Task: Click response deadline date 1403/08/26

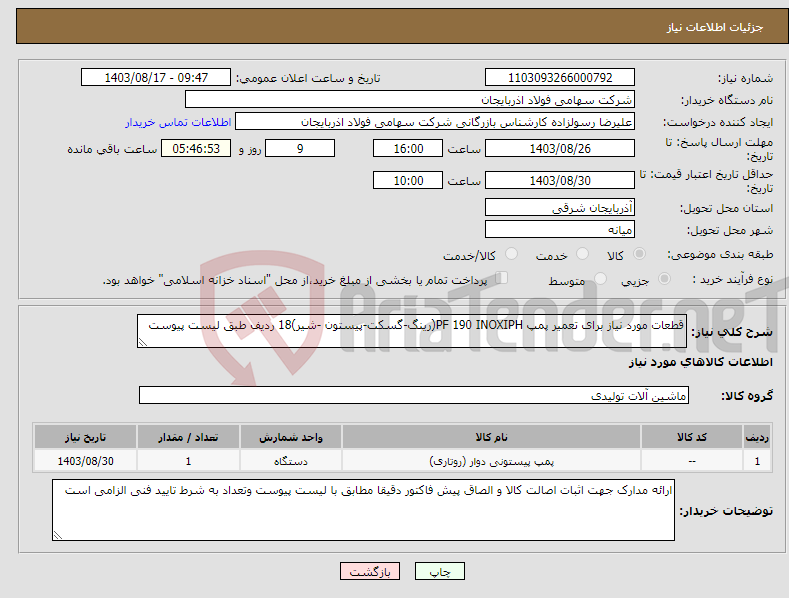Action: tap(560, 148)
